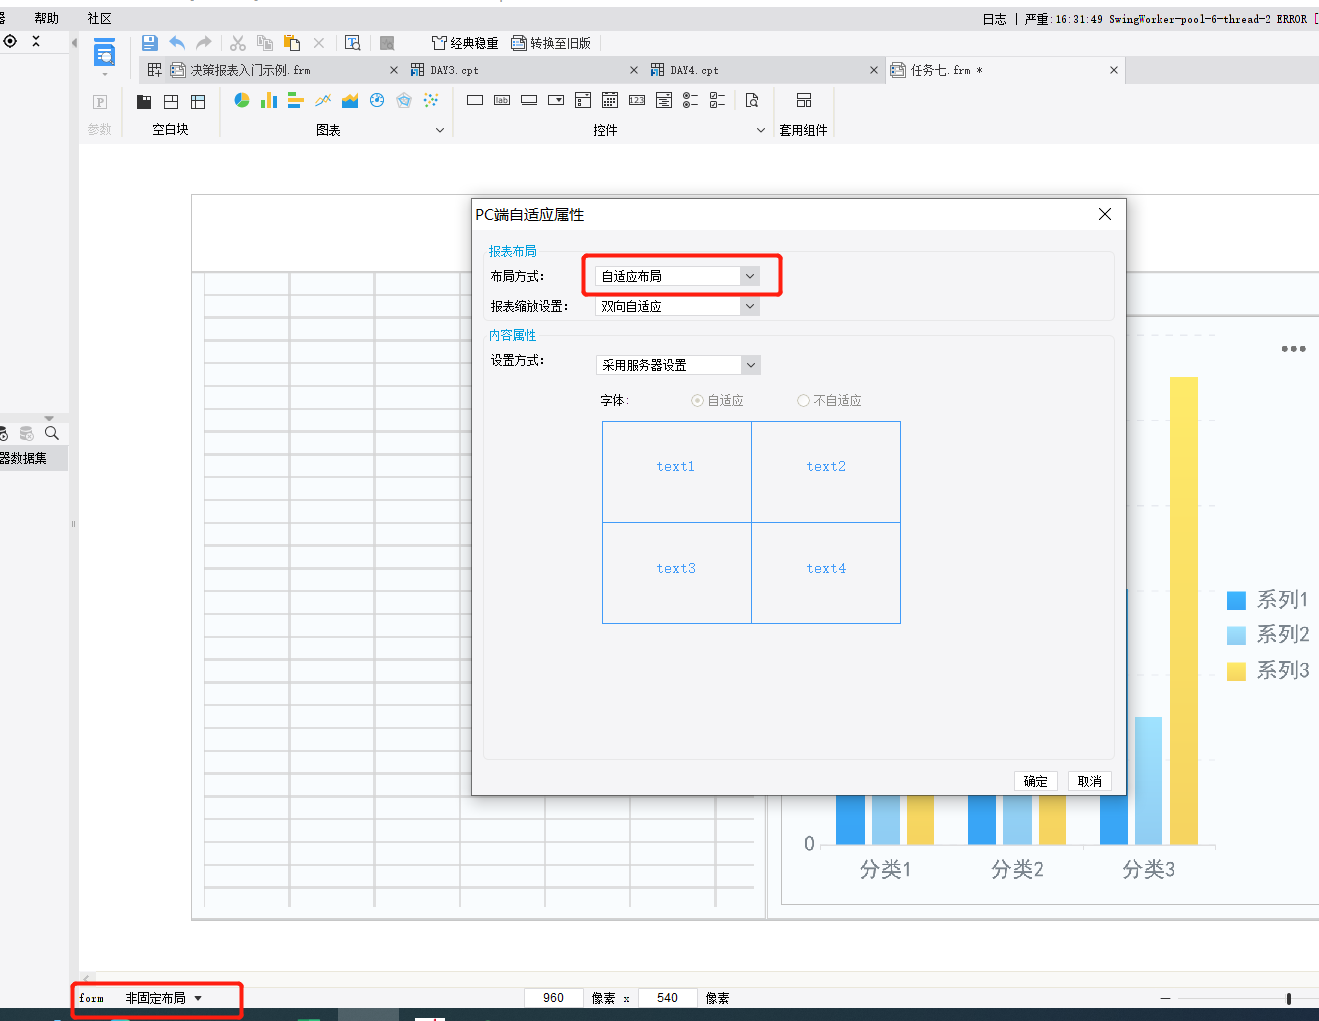Insert a pie chart component
This screenshot has width=1319, height=1021.
[x=242, y=100]
